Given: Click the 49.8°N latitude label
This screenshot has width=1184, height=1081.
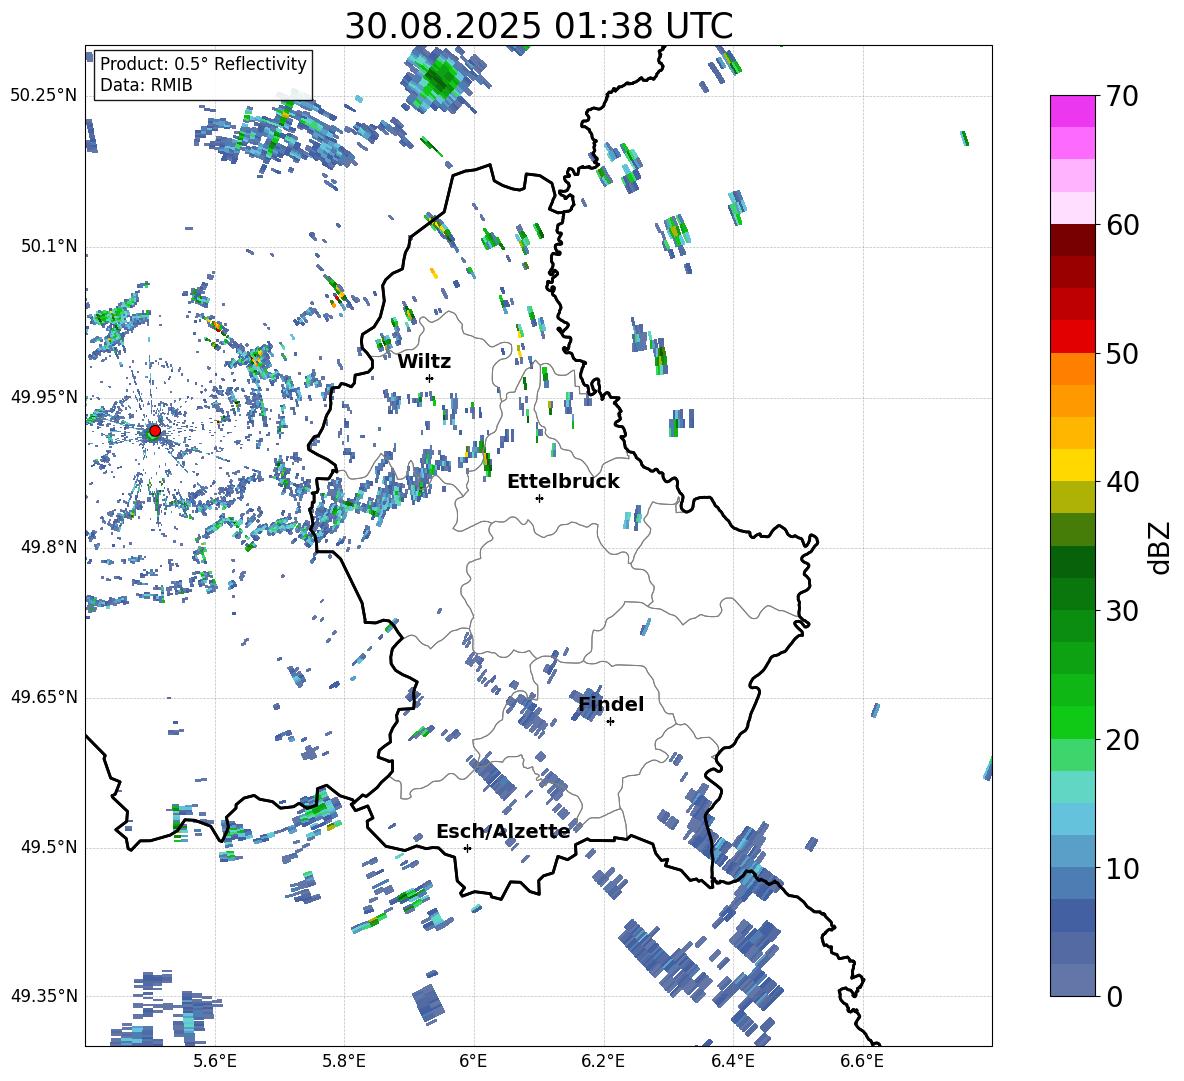Looking at the screenshot, I should pyautogui.click(x=49, y=547).
